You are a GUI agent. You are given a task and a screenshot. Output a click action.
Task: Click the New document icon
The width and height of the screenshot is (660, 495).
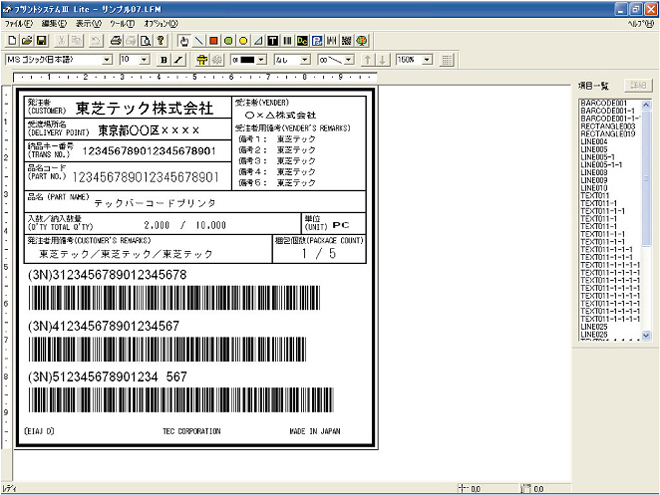coord(12,41)
